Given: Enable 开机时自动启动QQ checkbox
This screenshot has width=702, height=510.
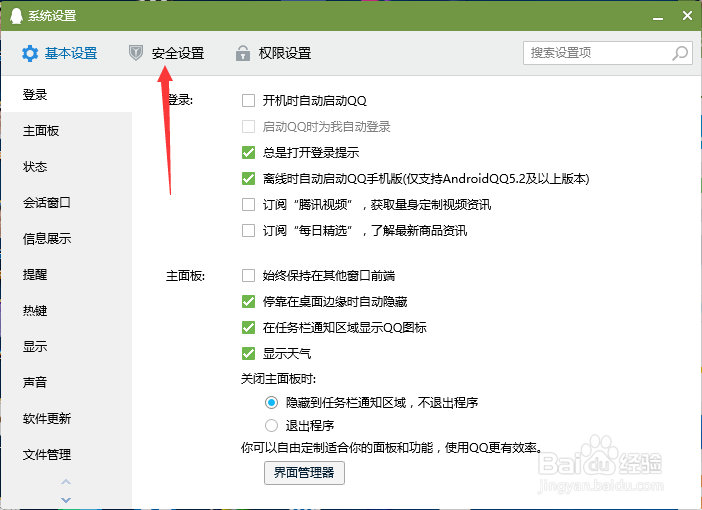Looking at the screenshot, I should [x=248, y=100].
